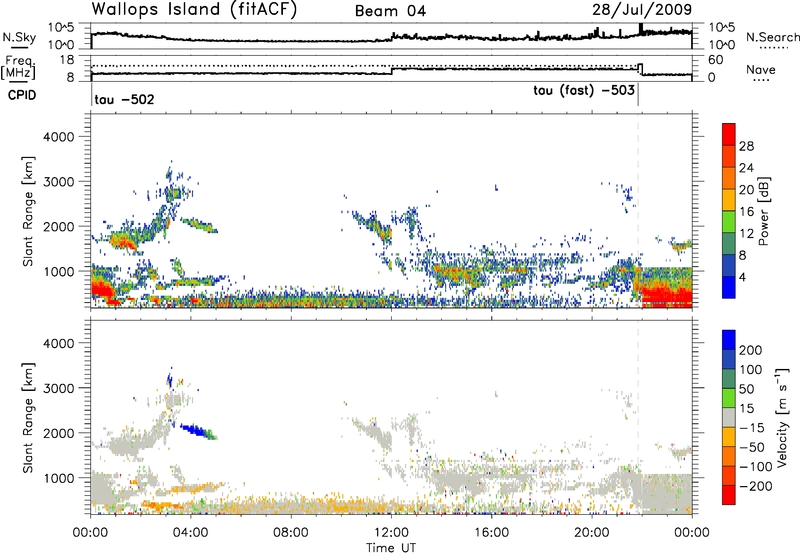
Task: Pick the light green 12–16 dB colorbar segment
Action: coord(729,222)
